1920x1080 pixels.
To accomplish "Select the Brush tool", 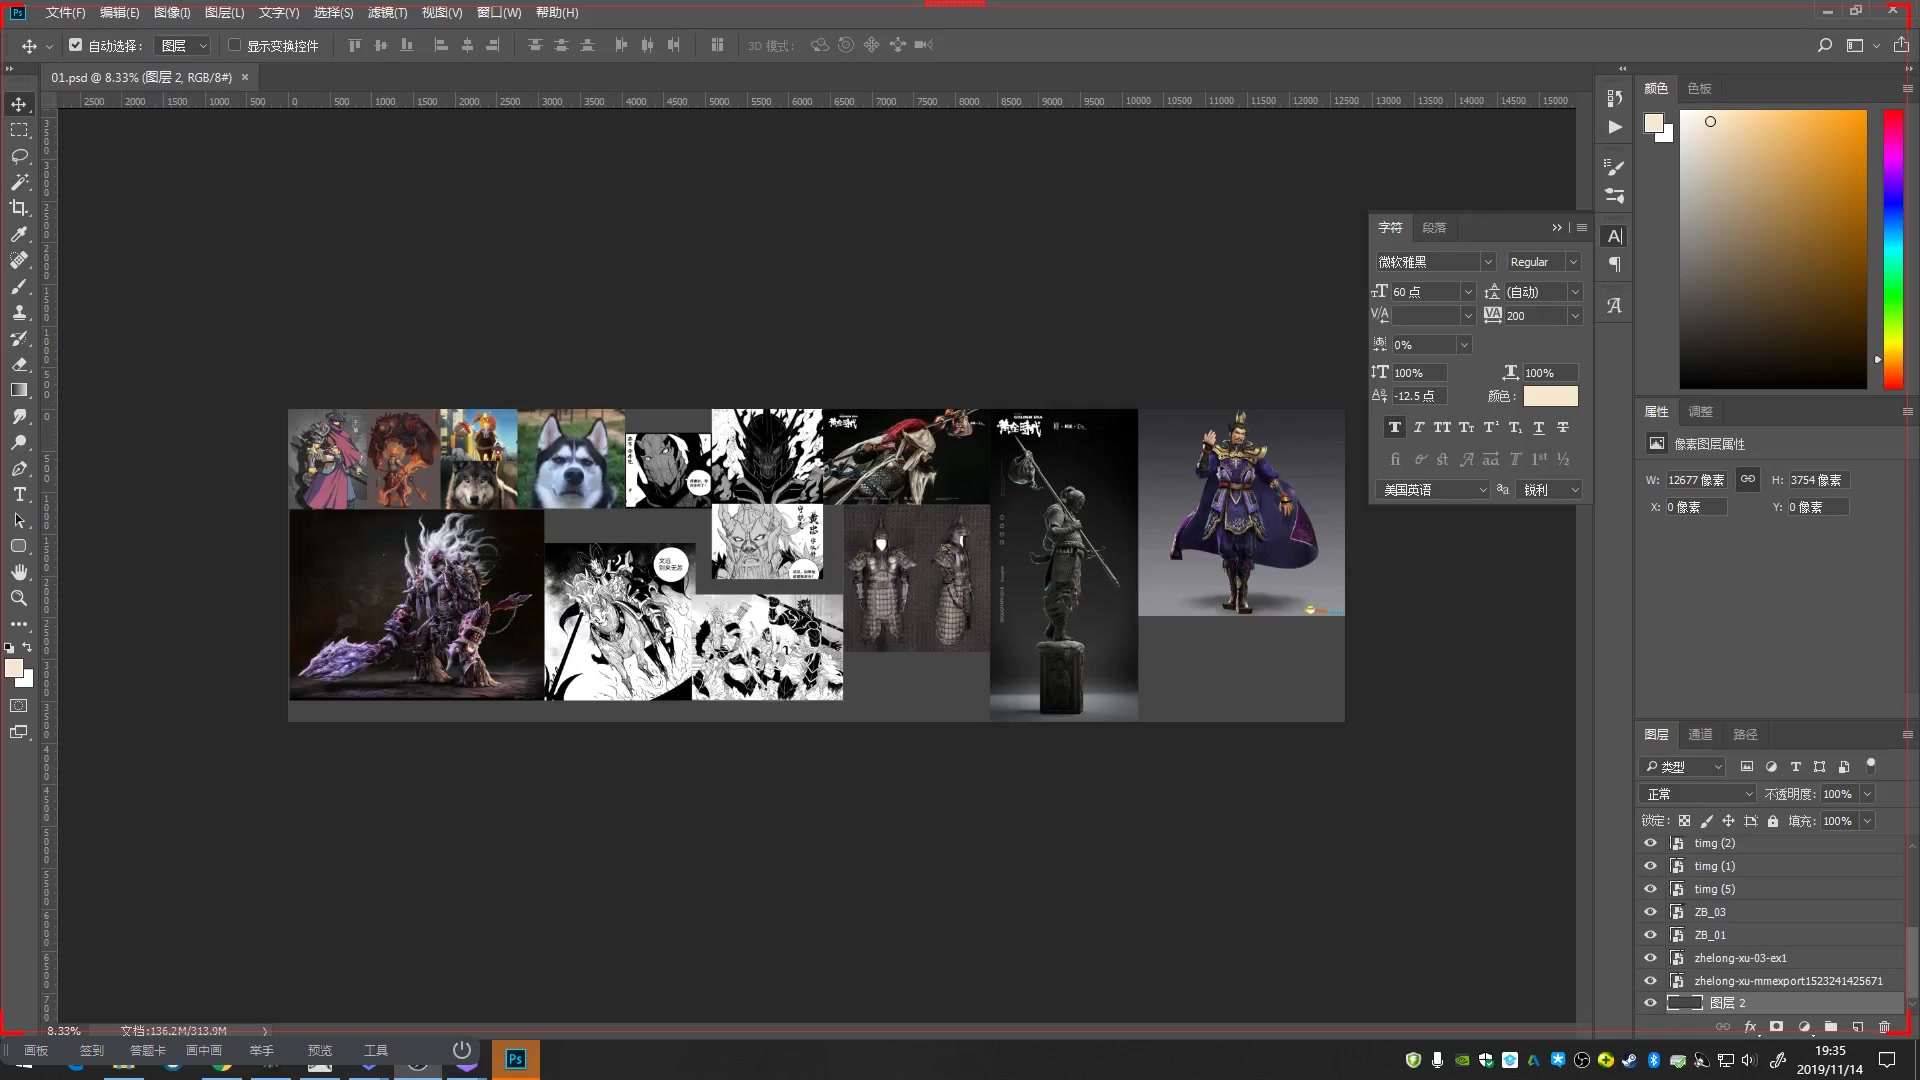I will 19,286.
